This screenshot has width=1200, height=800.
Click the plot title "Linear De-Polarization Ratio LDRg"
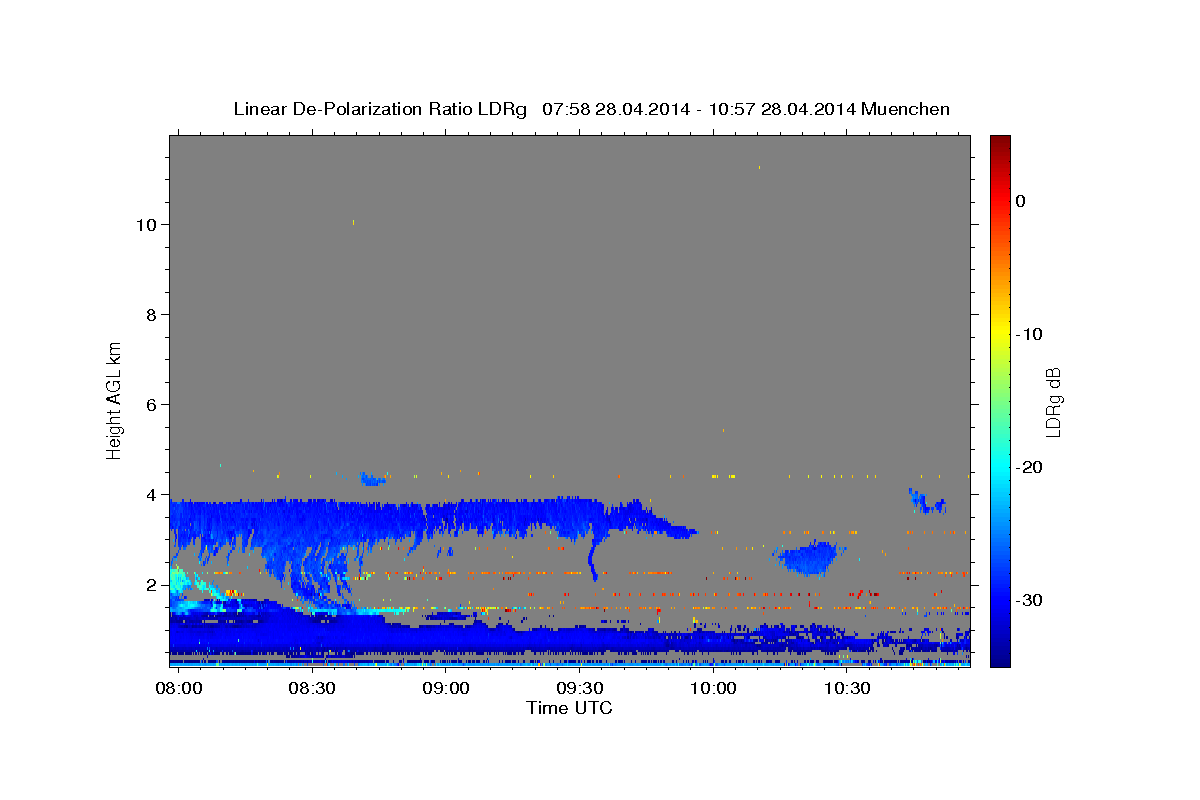point(380,109)
